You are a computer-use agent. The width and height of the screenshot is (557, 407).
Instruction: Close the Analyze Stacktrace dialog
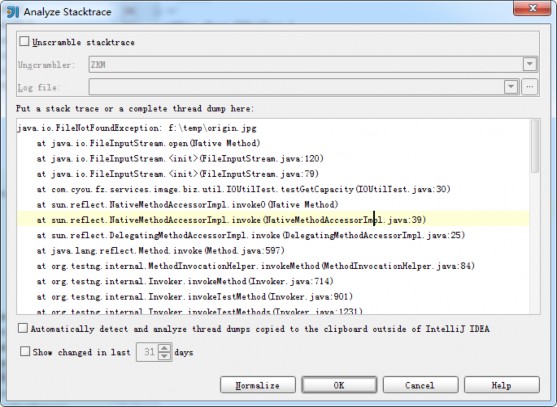pyautogui.click(x=531, y=9)
